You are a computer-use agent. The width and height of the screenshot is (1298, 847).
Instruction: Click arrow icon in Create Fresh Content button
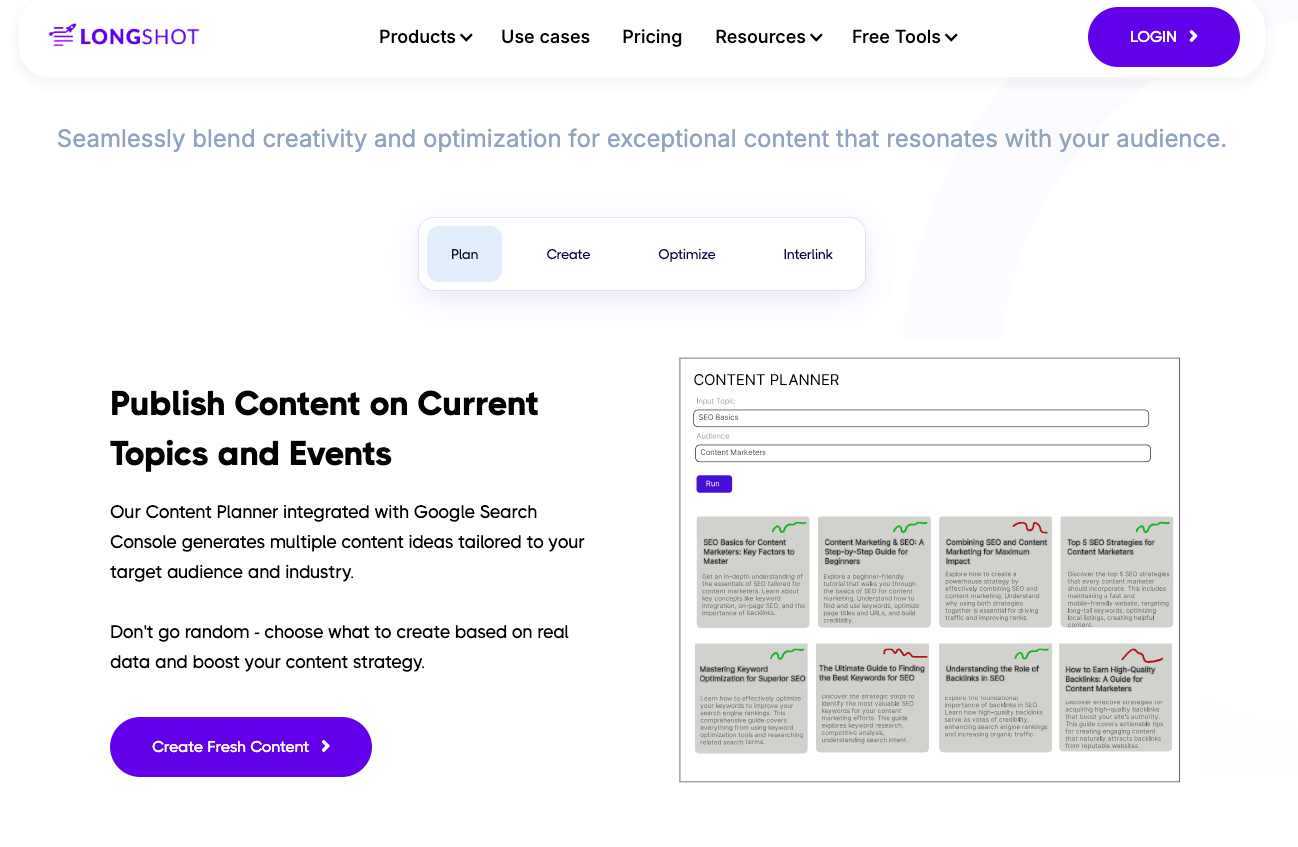(x=325, y=747)
